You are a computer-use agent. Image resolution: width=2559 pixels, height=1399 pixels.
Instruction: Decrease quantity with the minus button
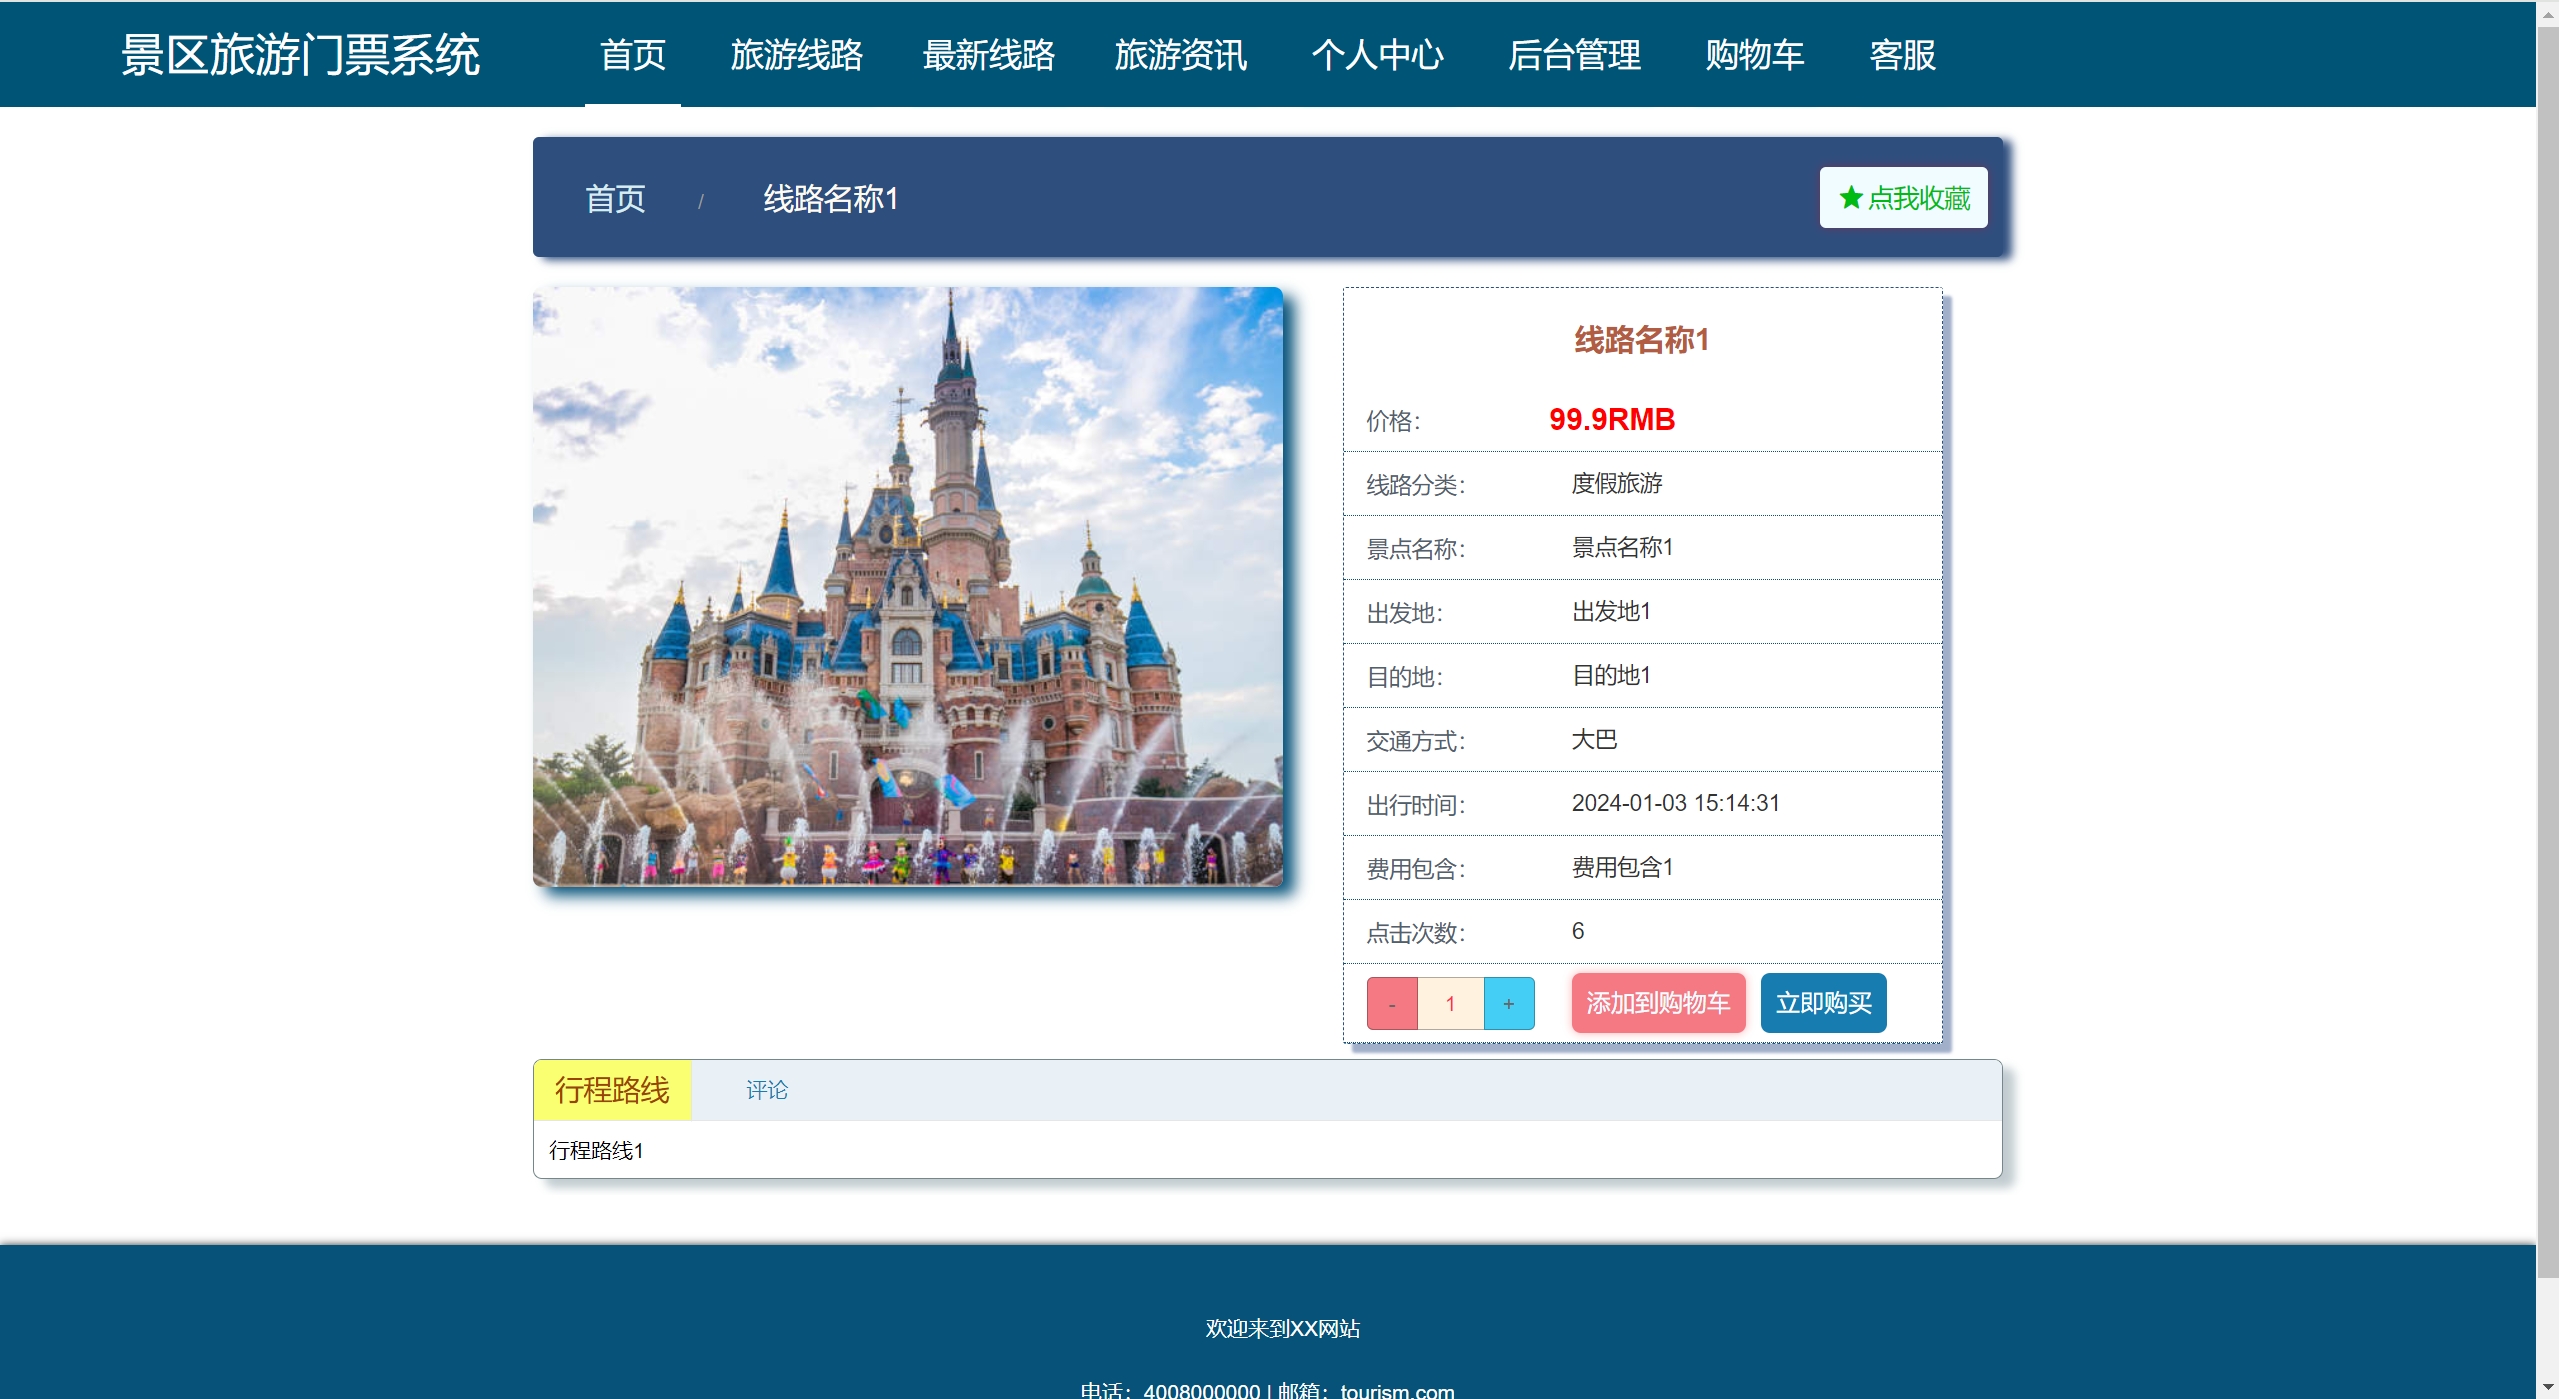pyautogui.click(x=1391, y=1003)
